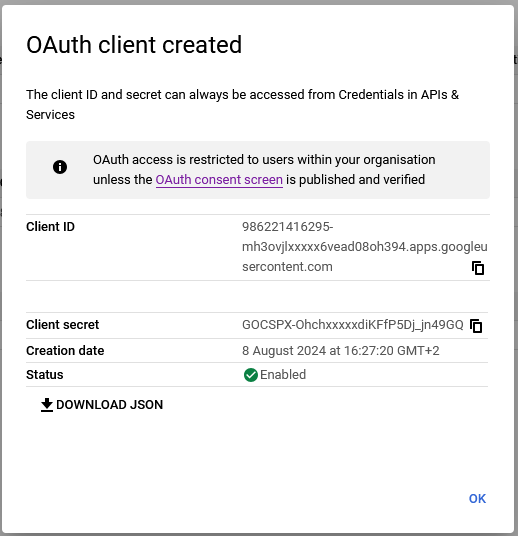Copy the Client secret to clipboard
Viewport: 518px width, 536px height.
[476, 326]
